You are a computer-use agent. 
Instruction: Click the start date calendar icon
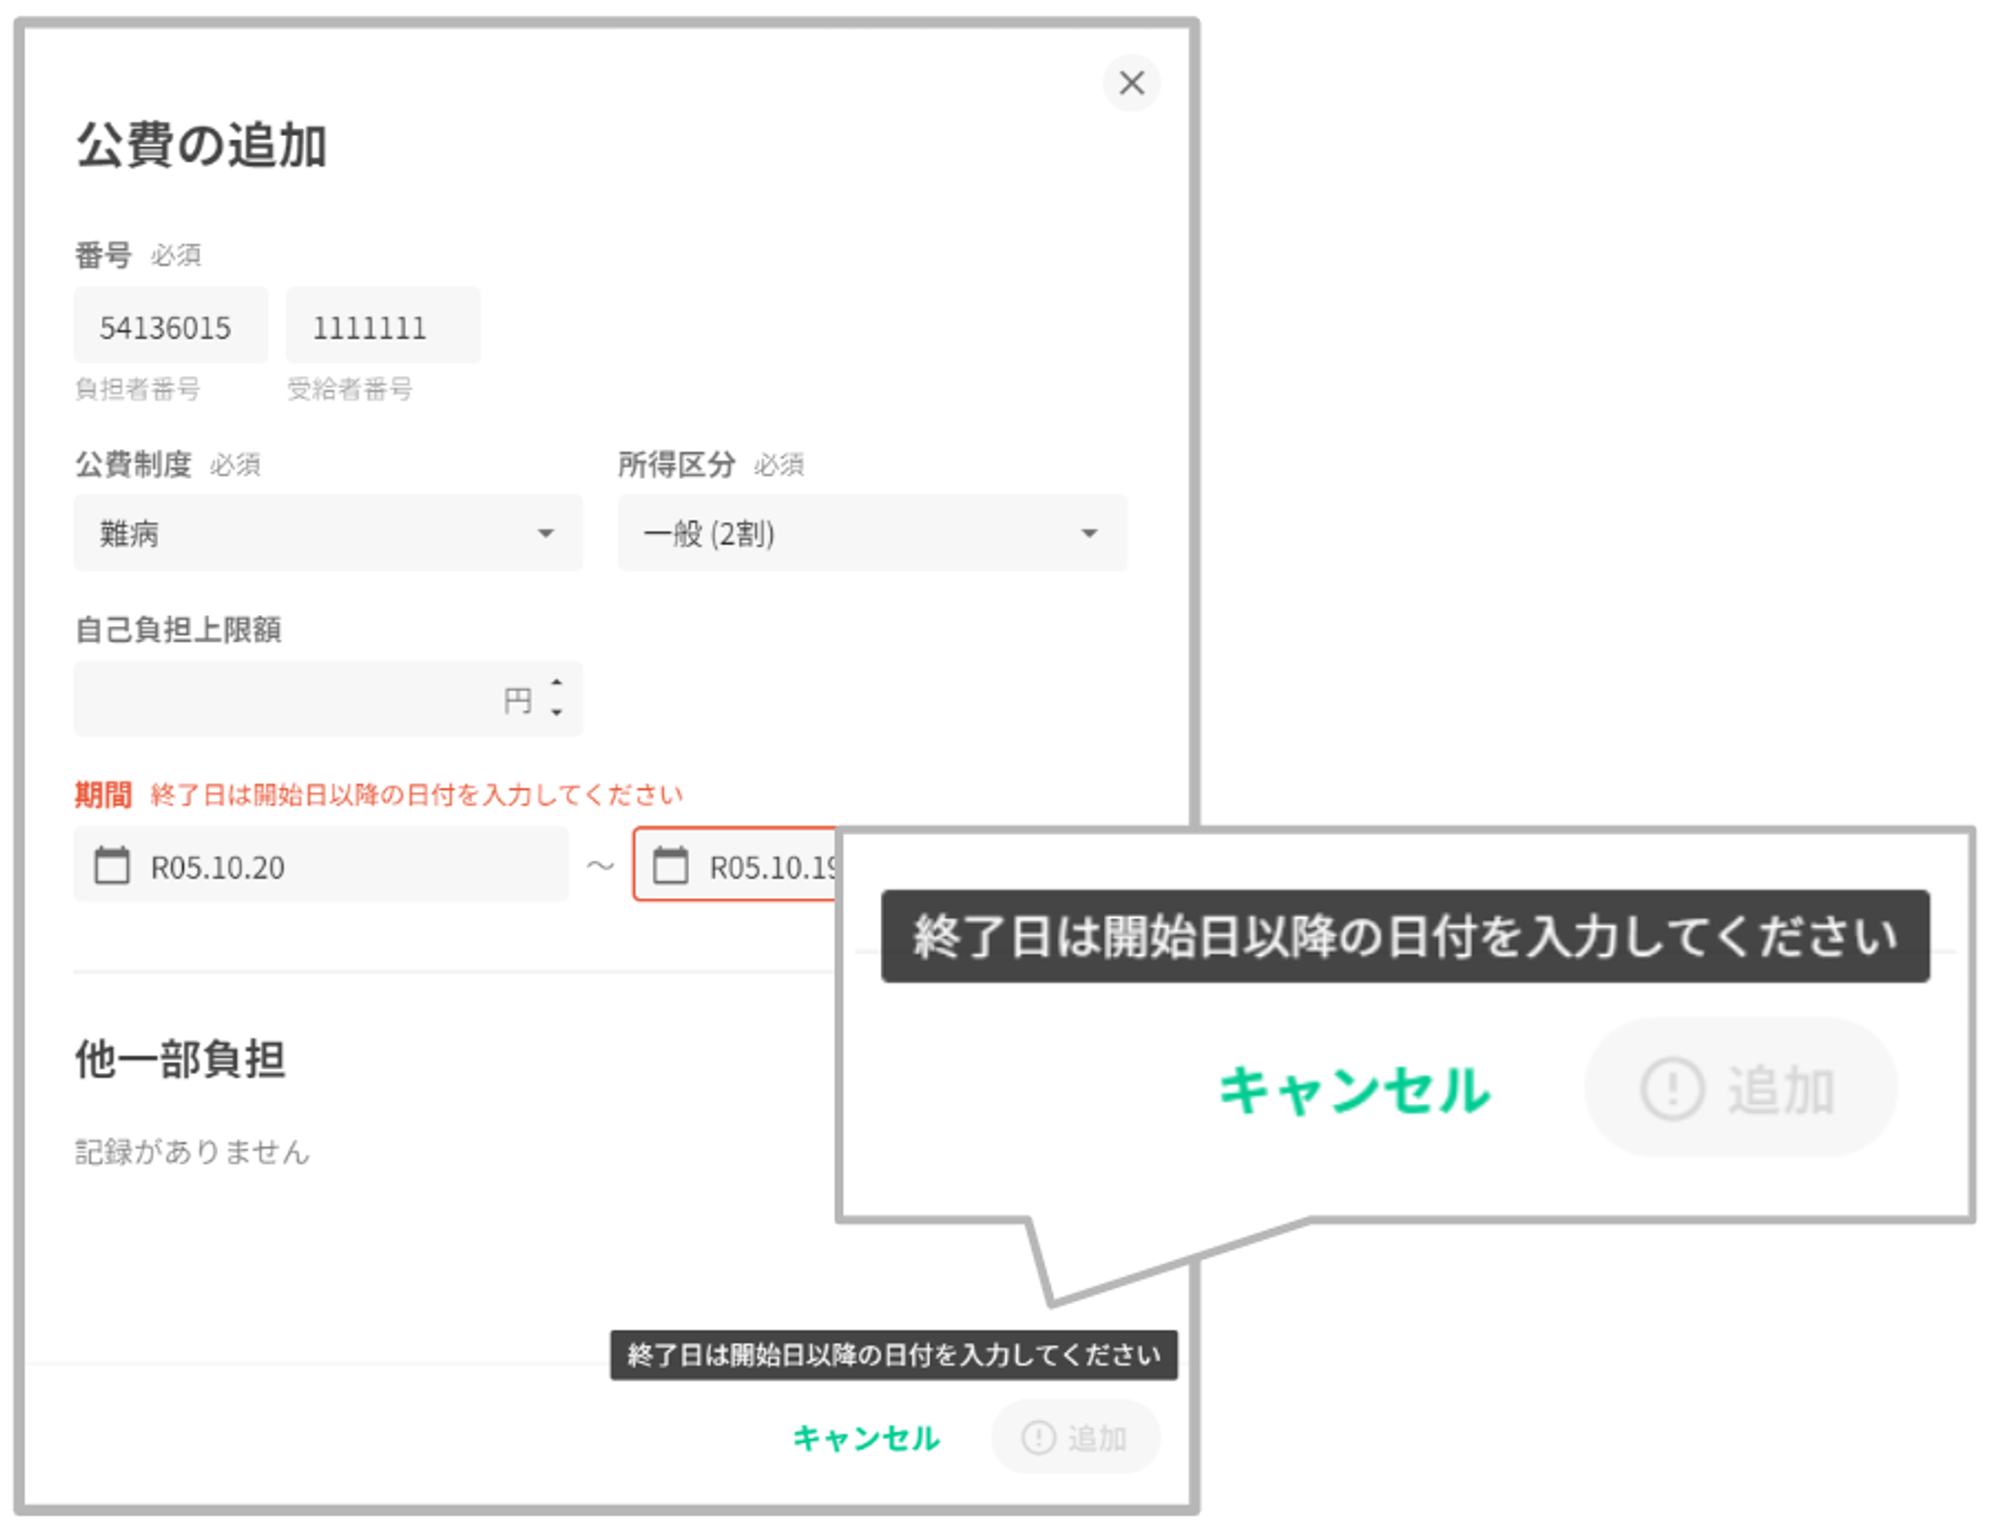coord(112,866)
